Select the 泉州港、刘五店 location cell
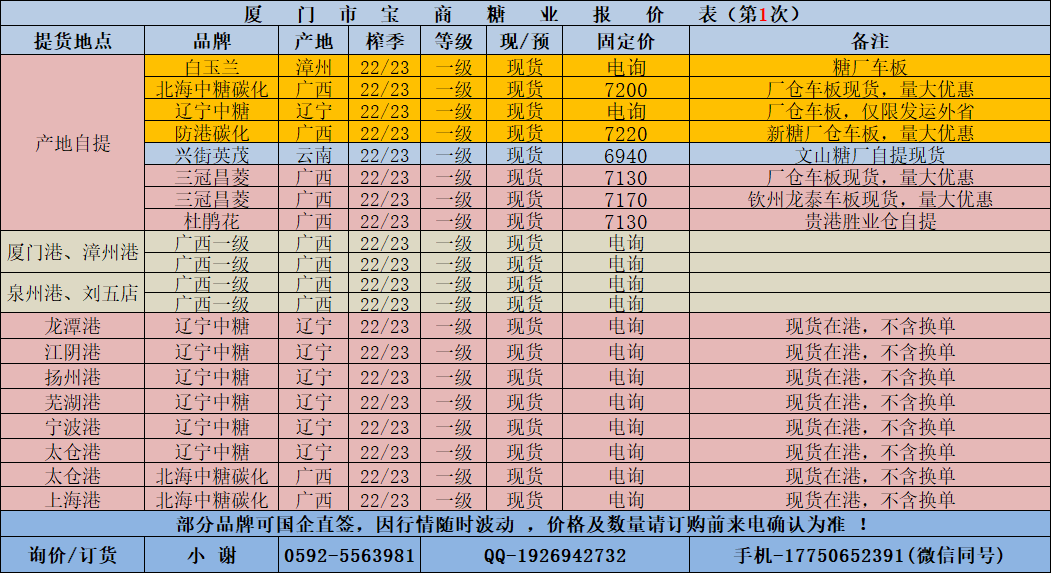Screen dimensions: 1051x574 tap(73, 294)
